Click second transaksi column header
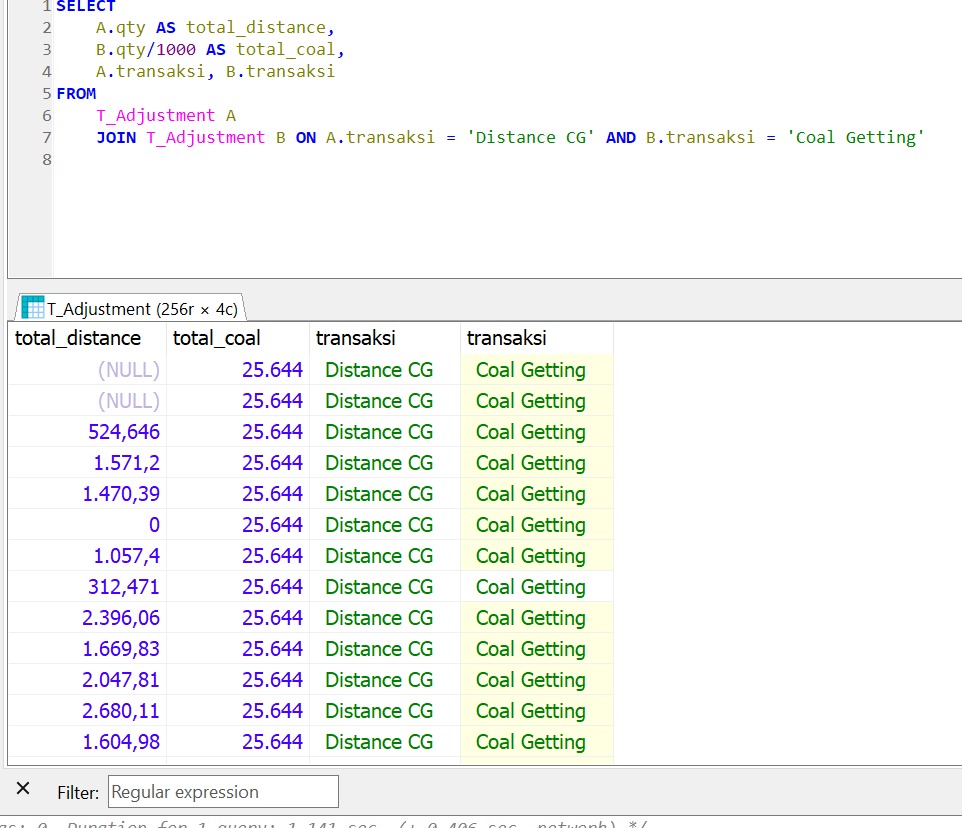Screen dimensions: 962x828 [507, 338]
